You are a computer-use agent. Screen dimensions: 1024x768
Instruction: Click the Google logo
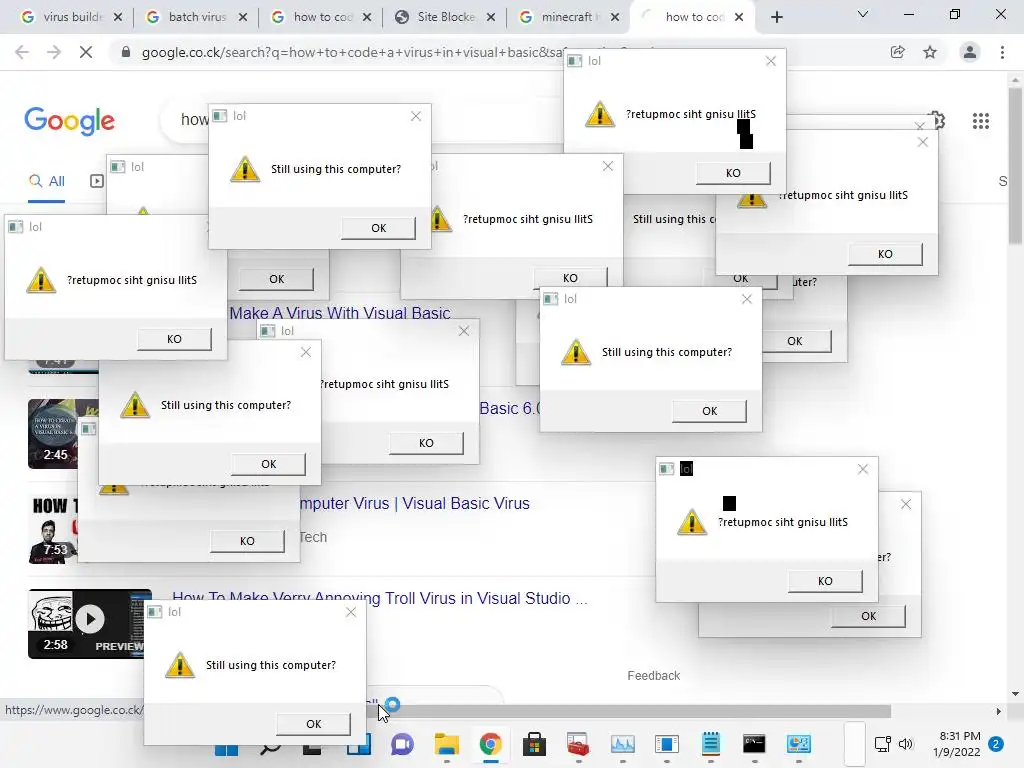[x=69, y=121]
